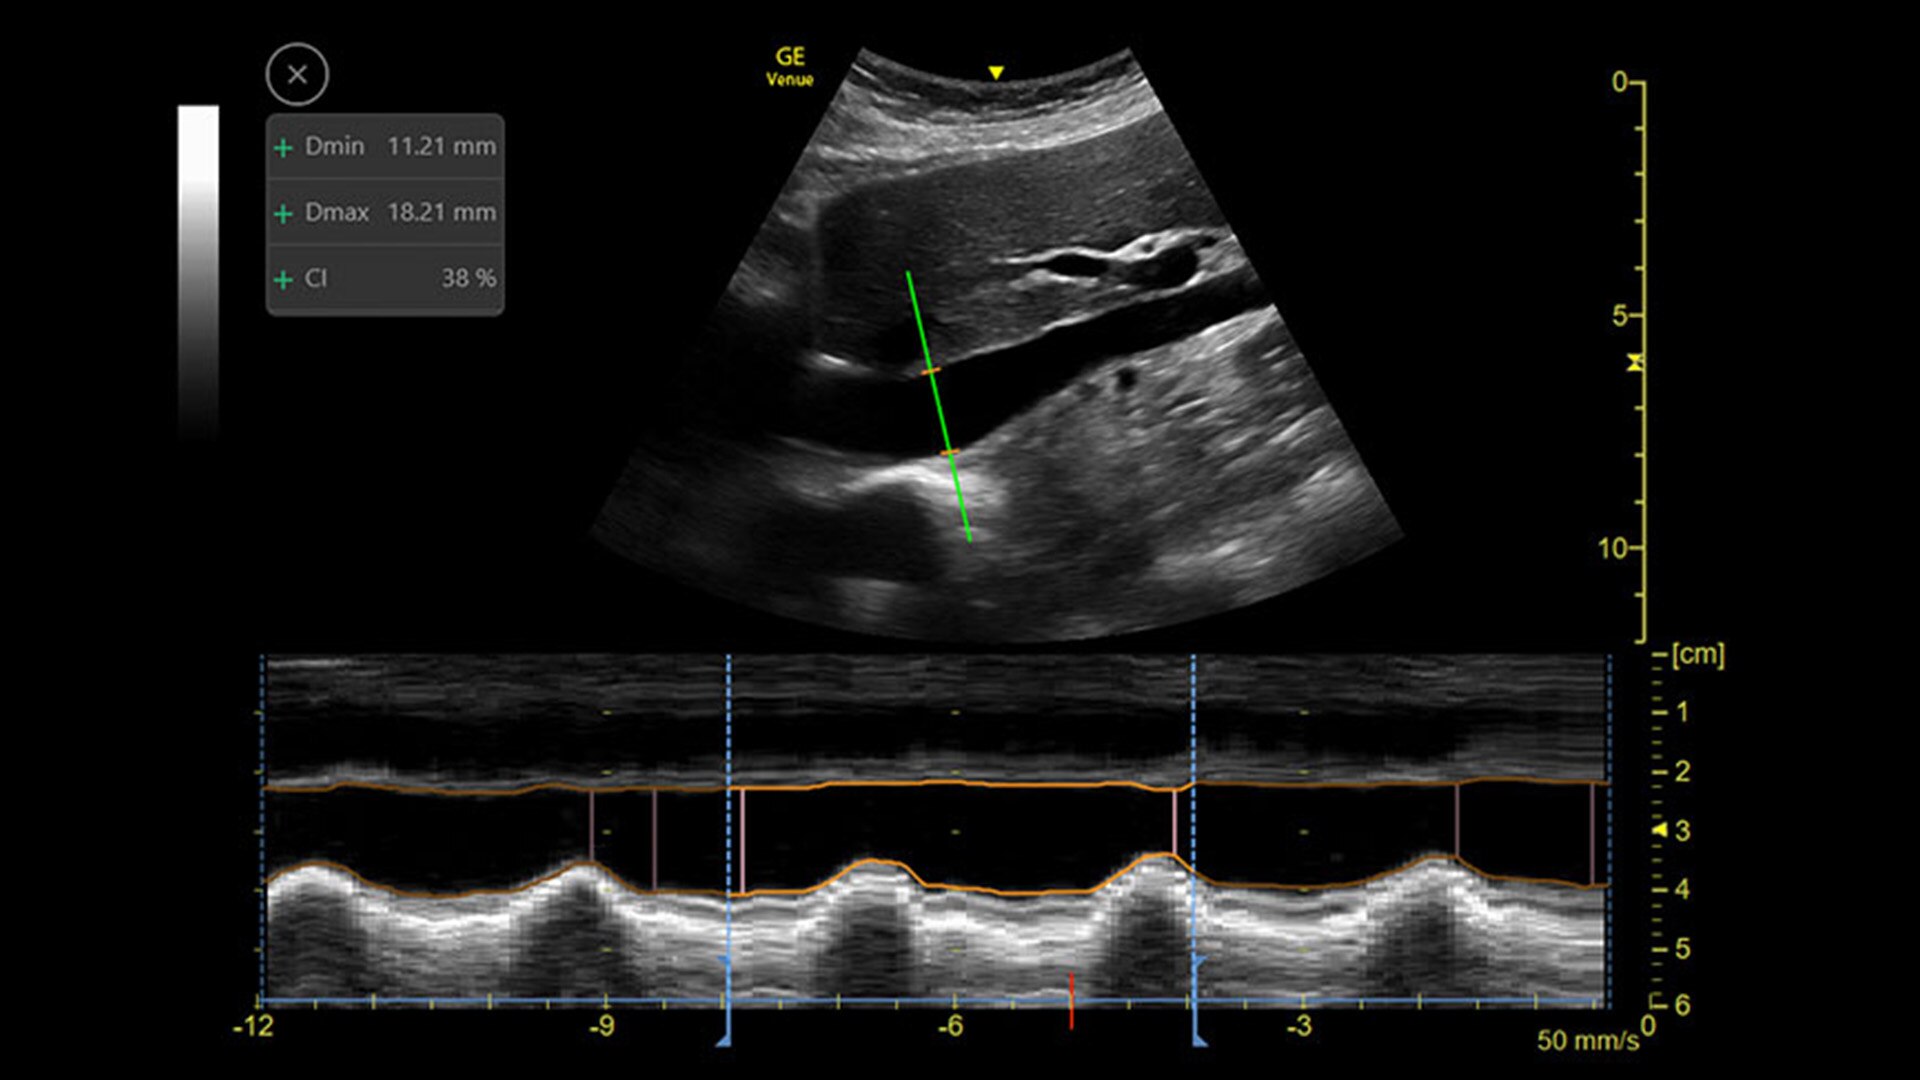This screenshot has width=1920, height=1080.
Task: Click the right blue cycle handle below the timeline
Action: [1198, 1040]
